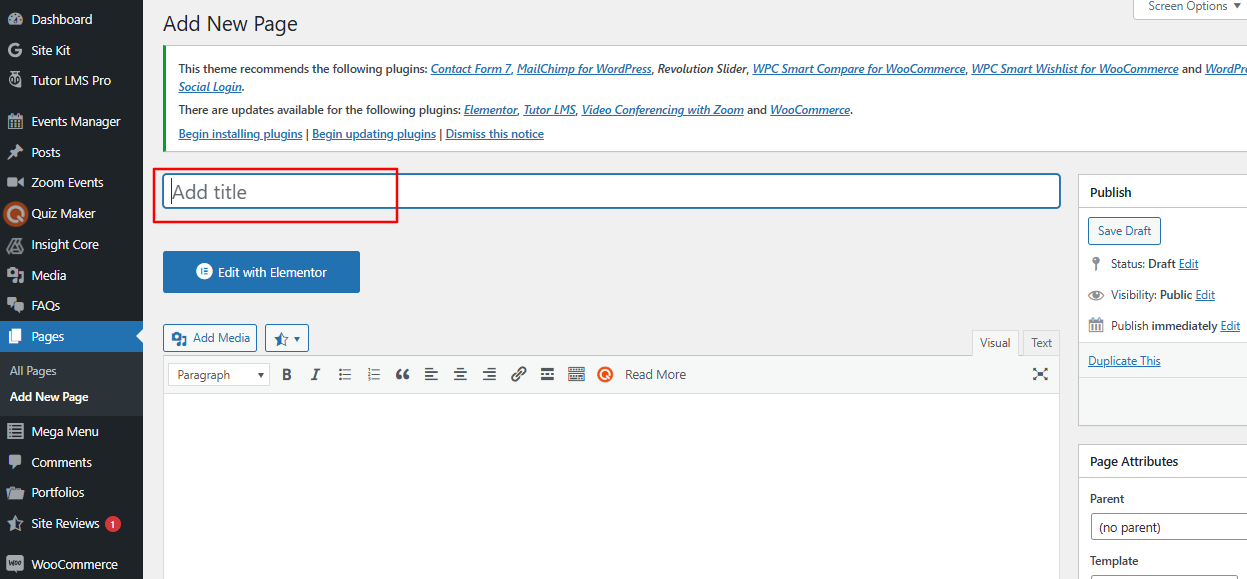Insert a numbered list
Image resolution: width=1247 pixels, height=579 pixels.
point(374,375)
